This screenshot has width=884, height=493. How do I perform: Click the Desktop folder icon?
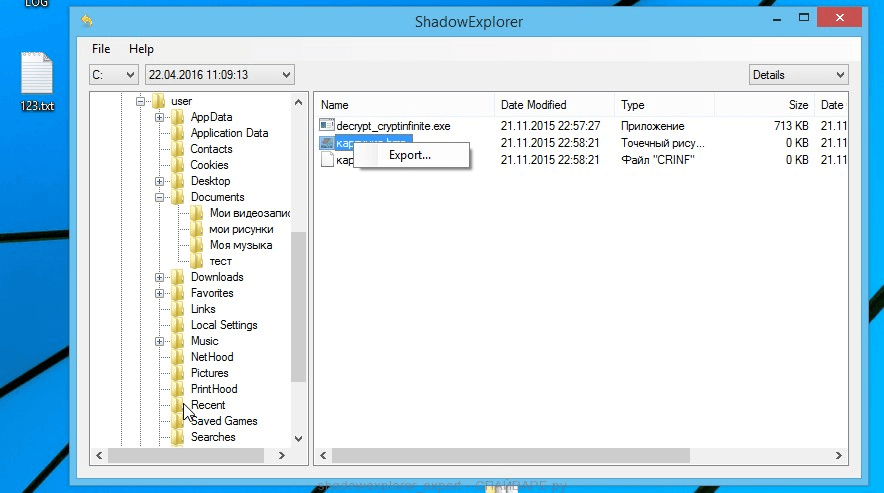(x=178, y=181)
